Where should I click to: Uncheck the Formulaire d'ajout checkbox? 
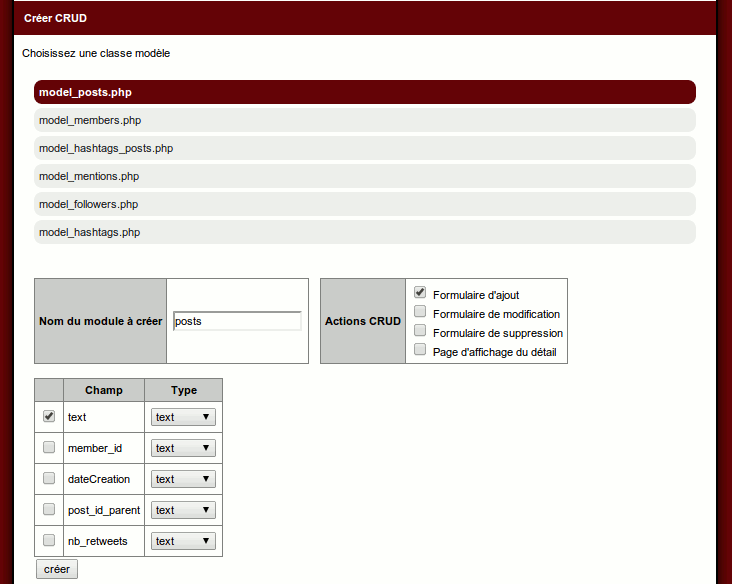[x=421, y=293]
